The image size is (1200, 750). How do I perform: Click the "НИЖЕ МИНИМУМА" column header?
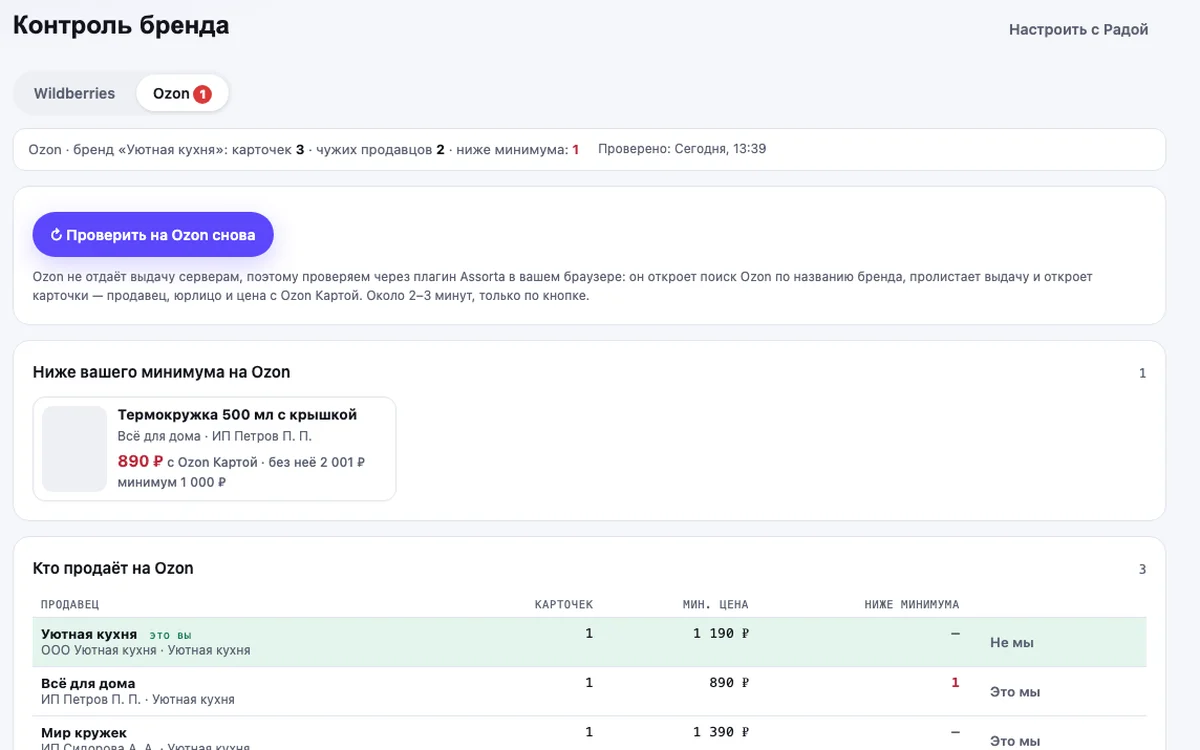912,604
